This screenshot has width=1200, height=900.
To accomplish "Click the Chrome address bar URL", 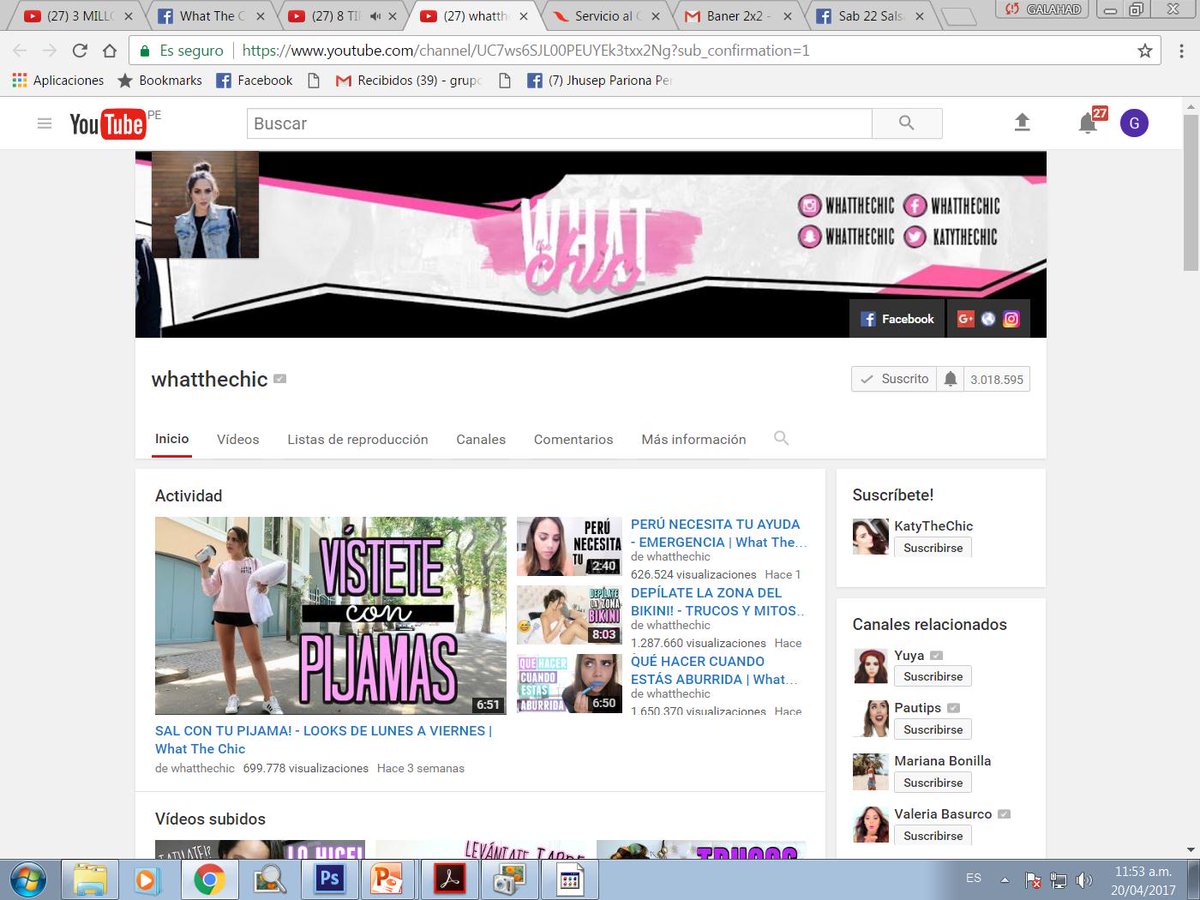I will [x=526, y=51].
